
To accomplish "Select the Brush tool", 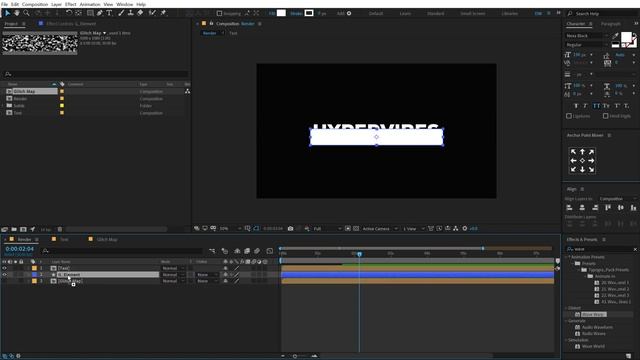I will pyautogui.click(x=121, y=13).
